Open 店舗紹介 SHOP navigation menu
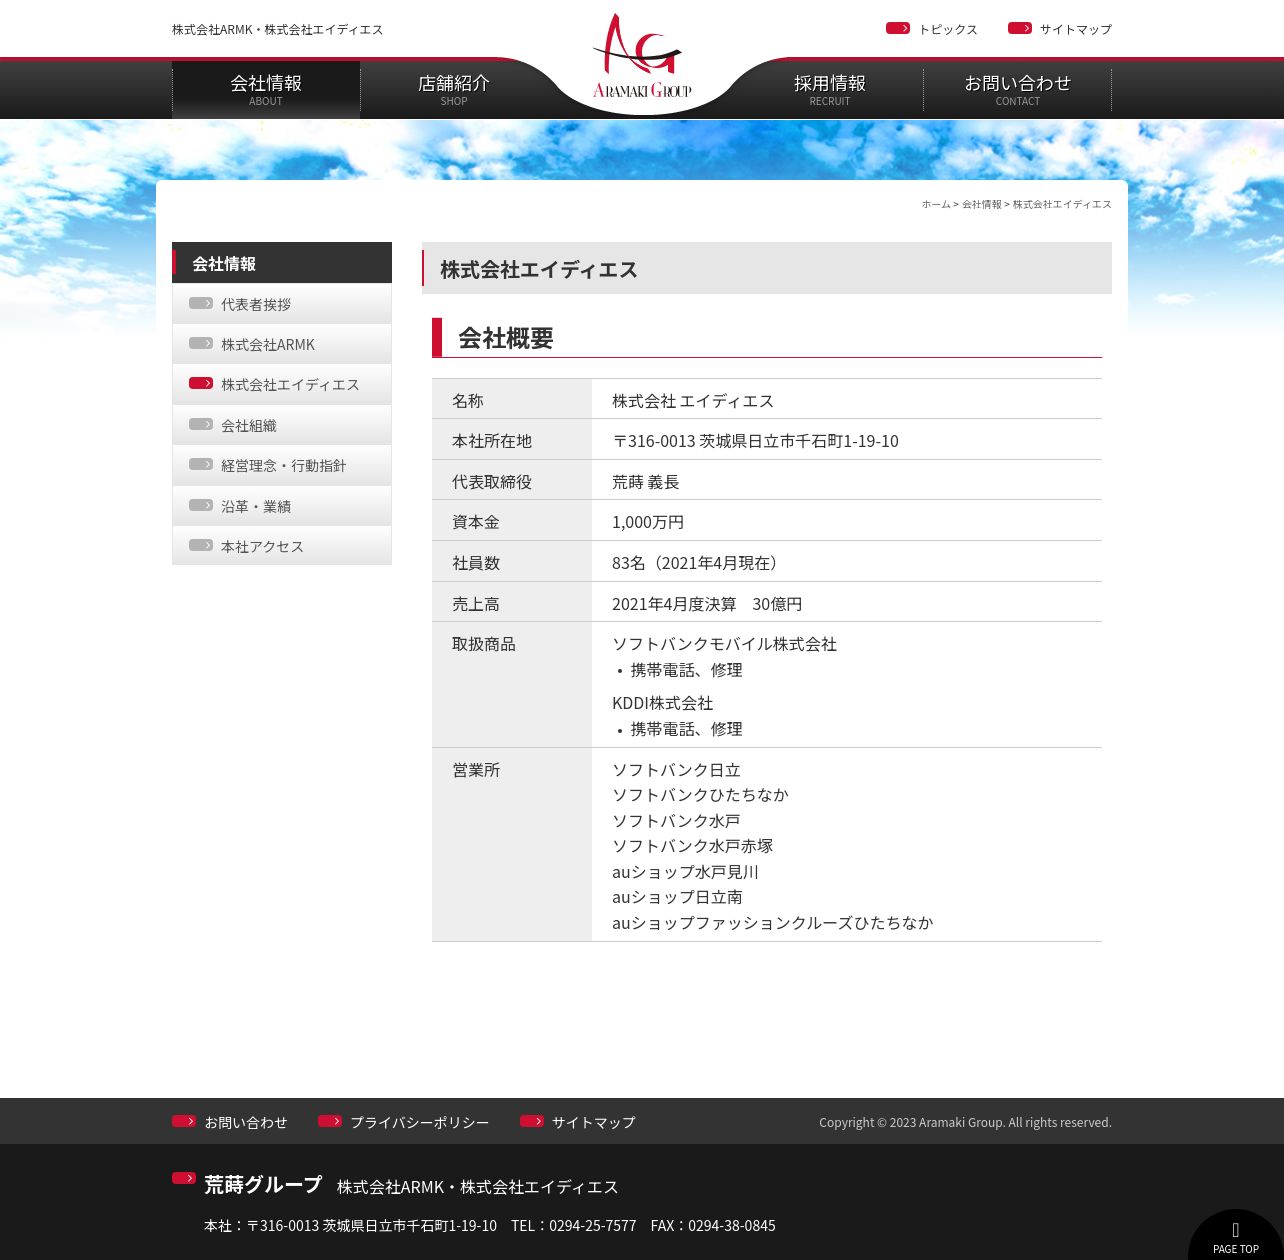1284x1260 pixels. tap(454, 89)
